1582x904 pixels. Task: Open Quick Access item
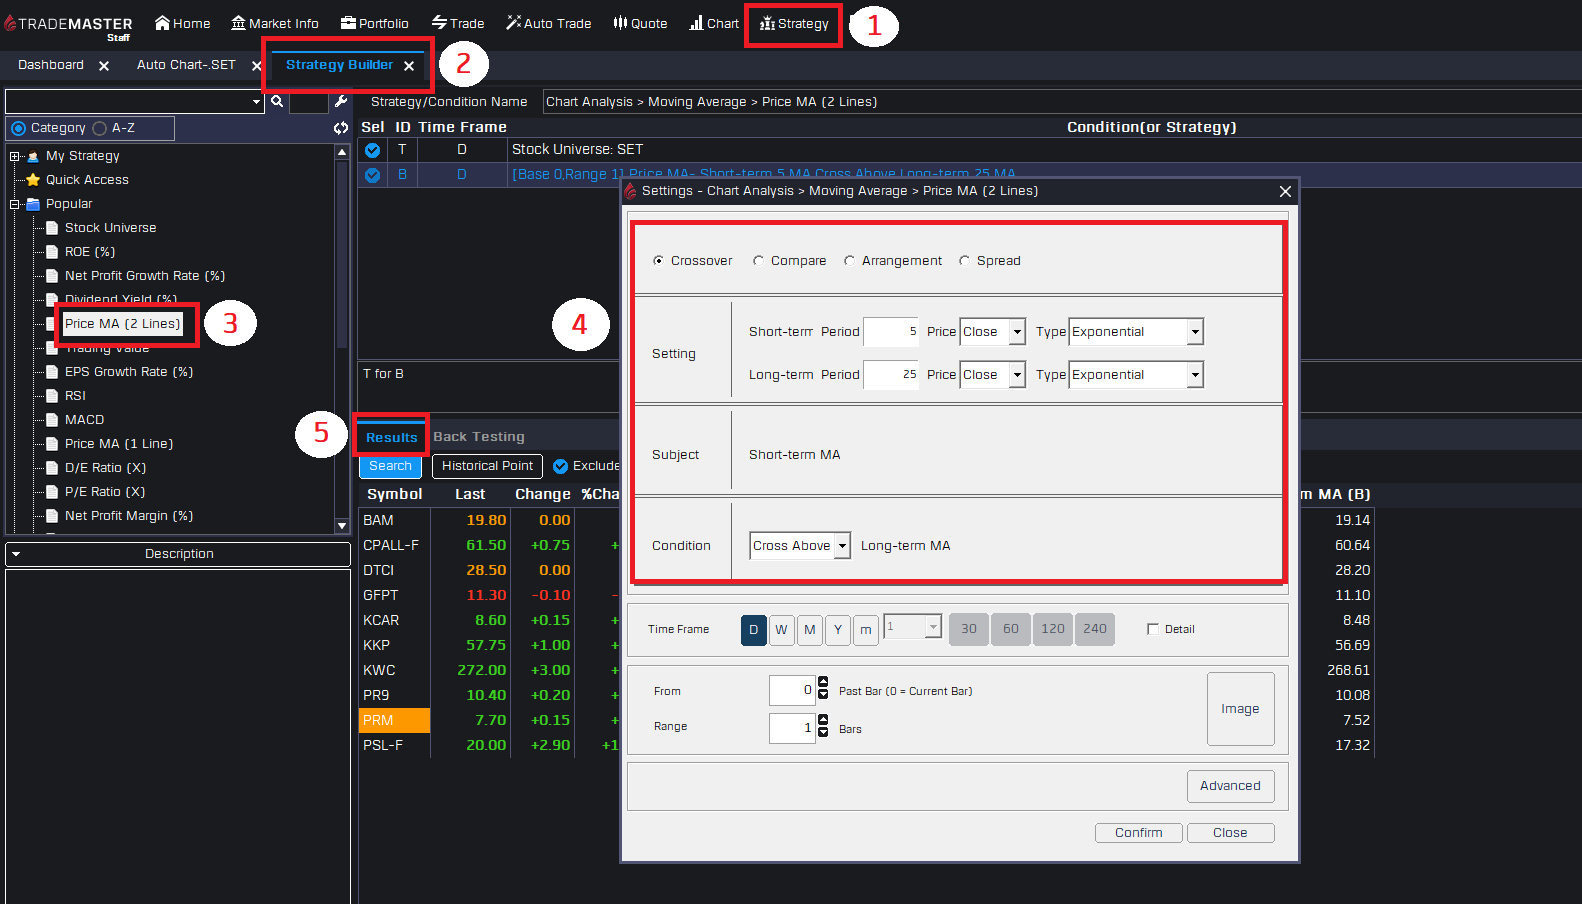click(x=87, y=180)
